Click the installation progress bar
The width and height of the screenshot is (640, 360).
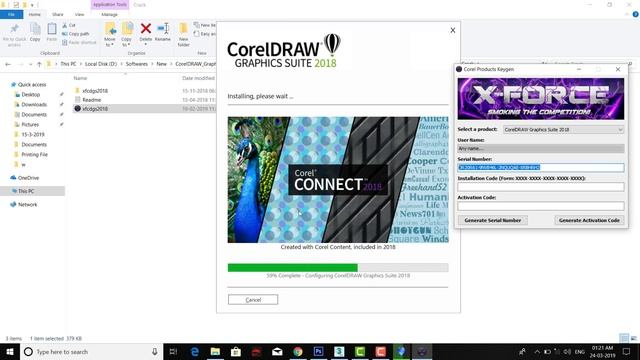[338, 268]
